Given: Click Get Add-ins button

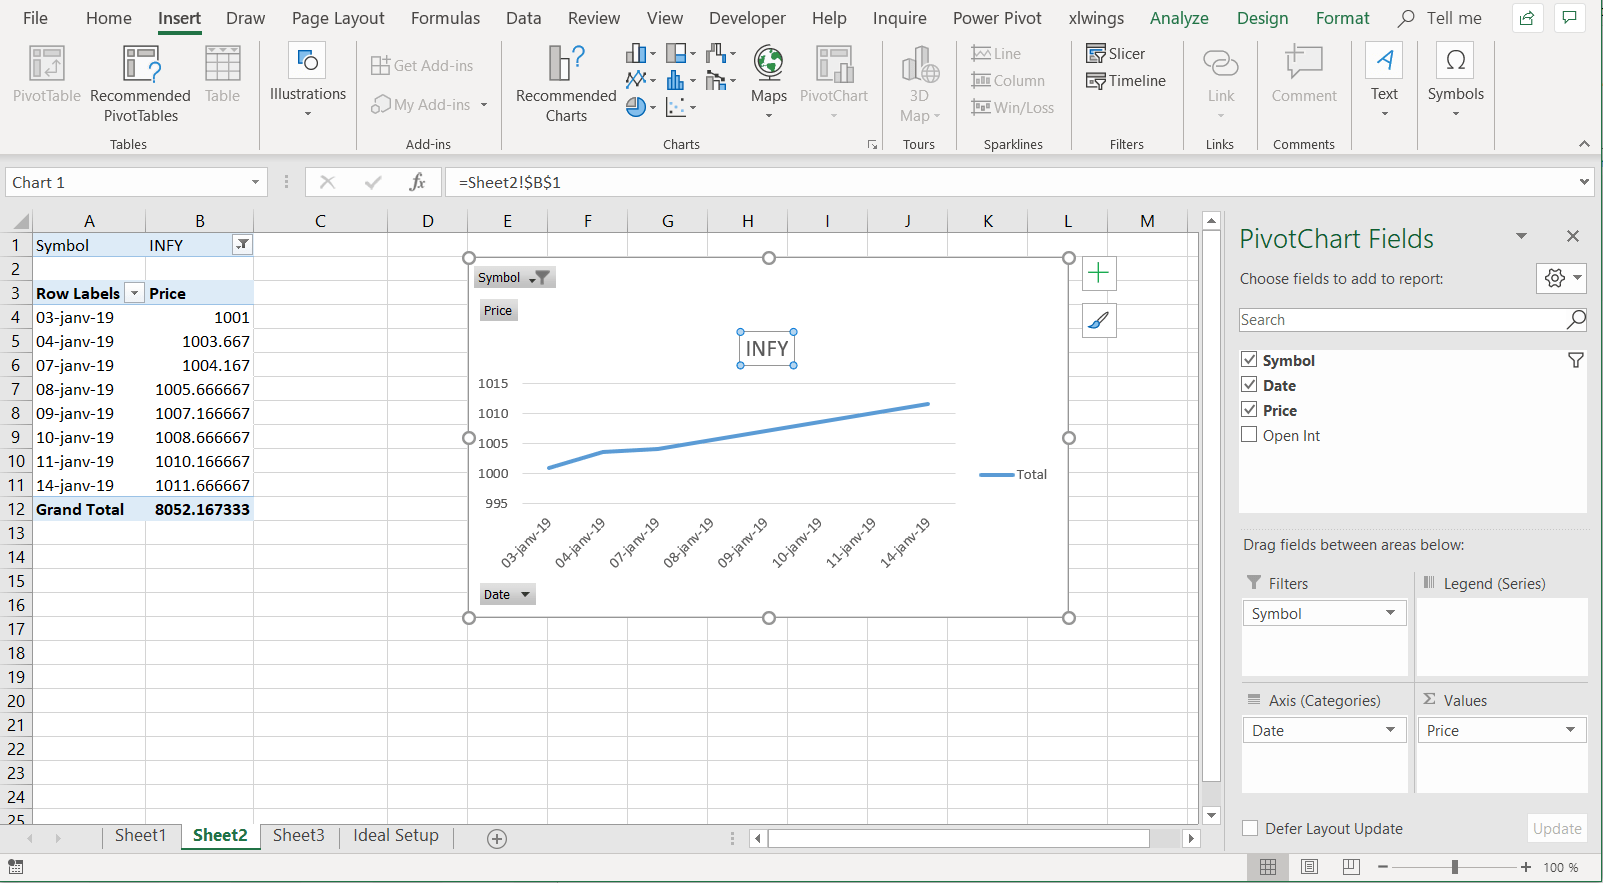Looking at the screenshot, I should pos(422,66).
